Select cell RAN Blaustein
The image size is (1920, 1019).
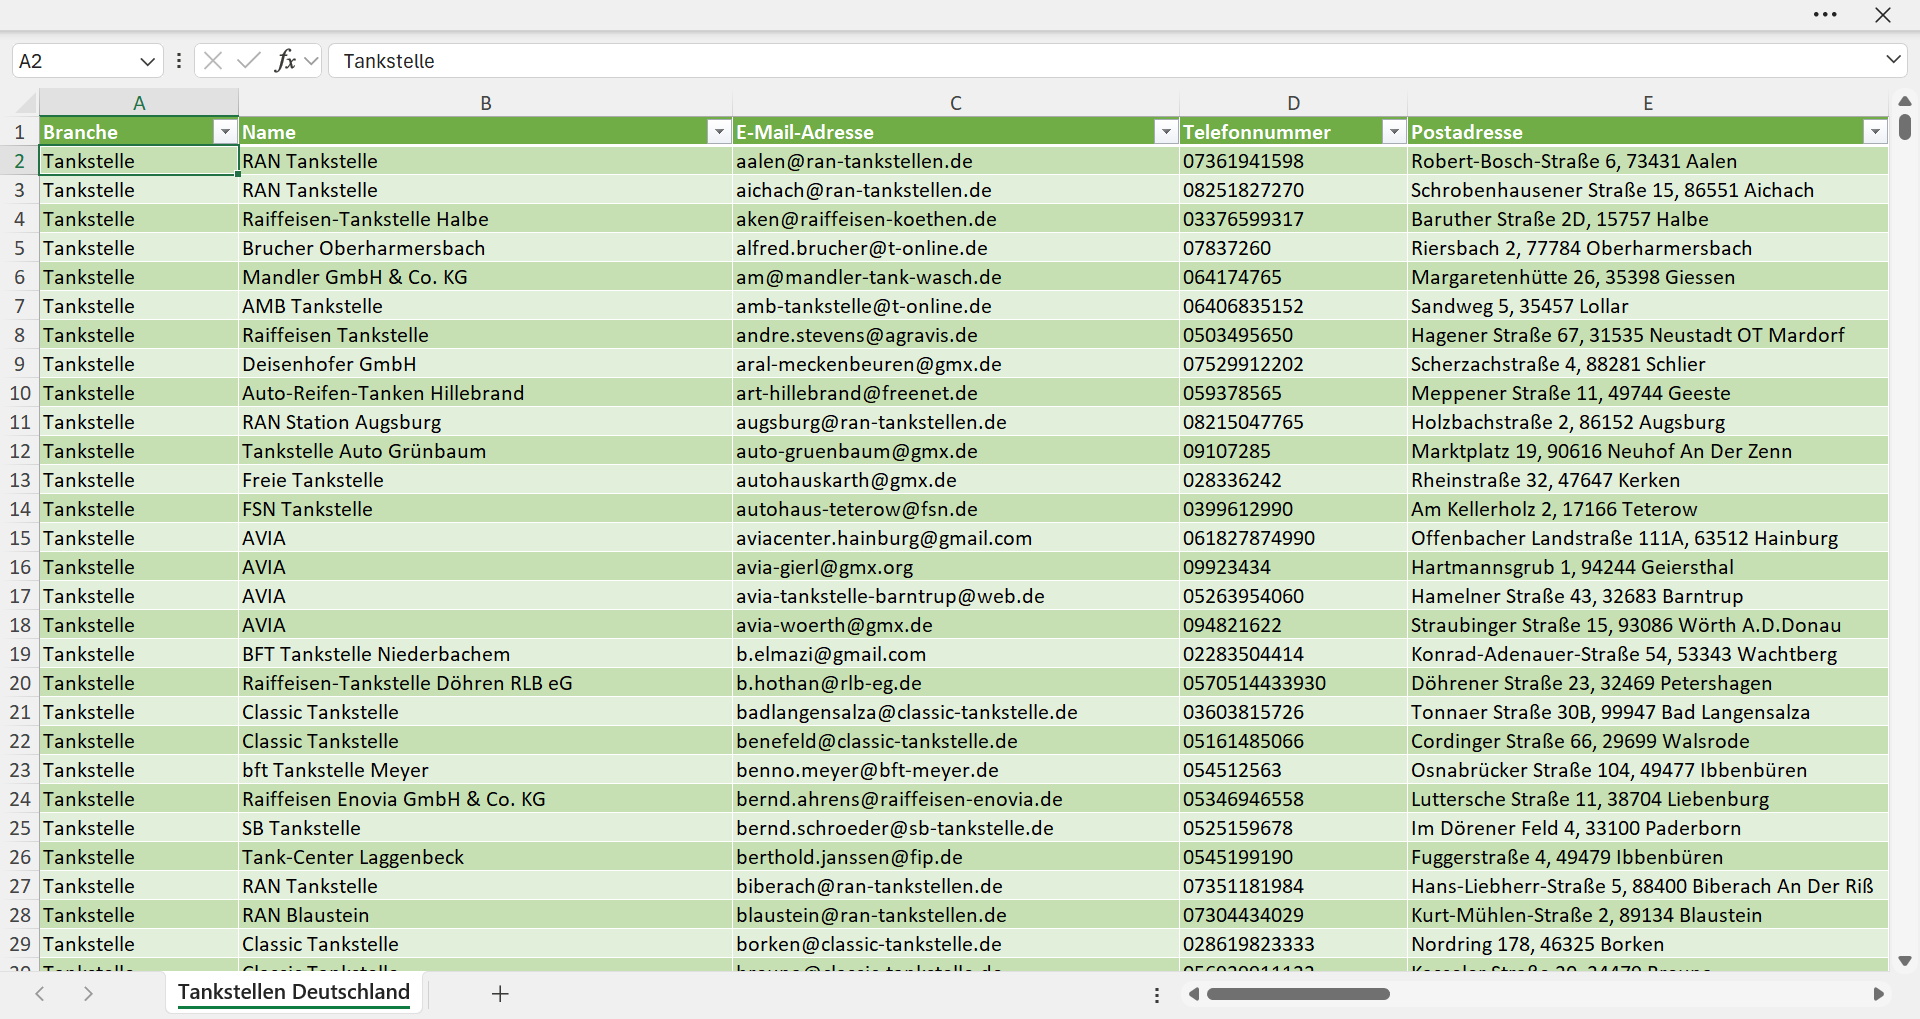(486, 915)
